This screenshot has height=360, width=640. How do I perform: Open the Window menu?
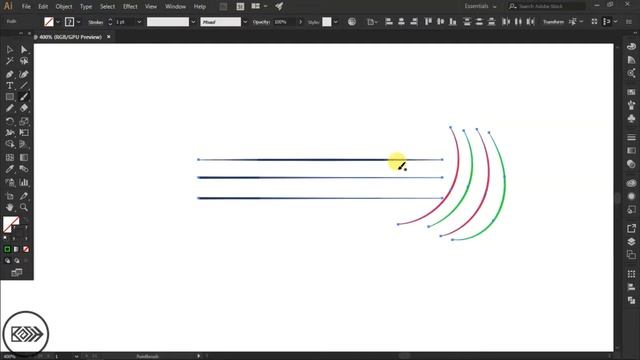[x=176, y=7]
